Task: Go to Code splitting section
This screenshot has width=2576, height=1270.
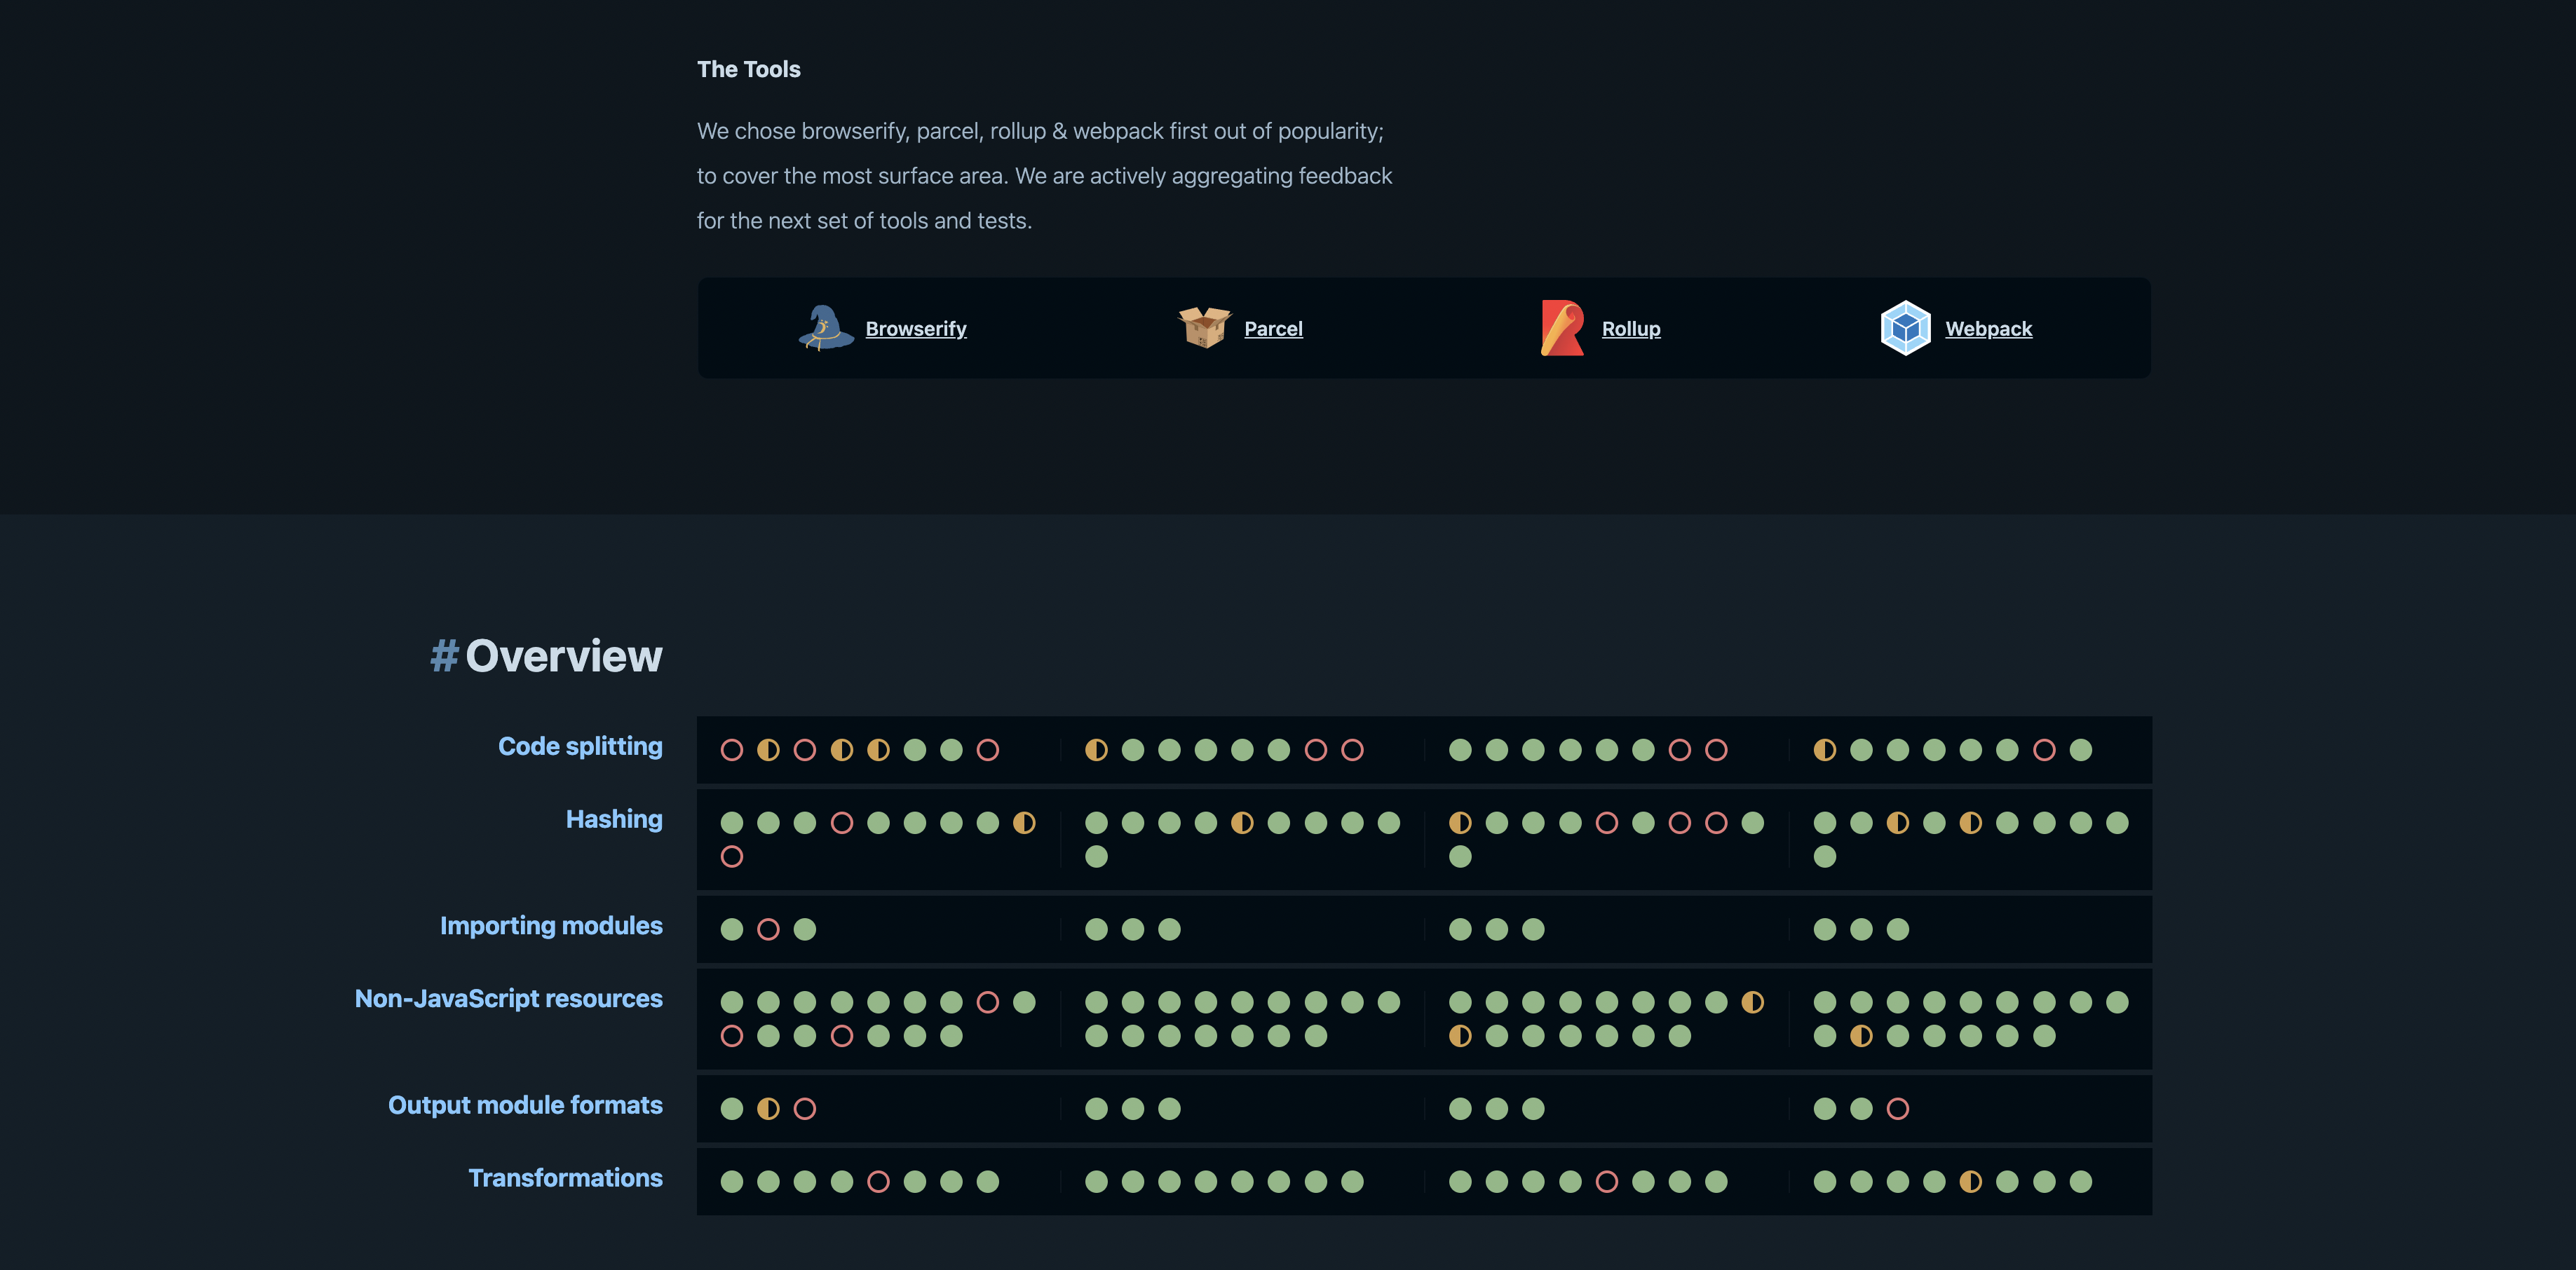Action: tap(580, 746)
